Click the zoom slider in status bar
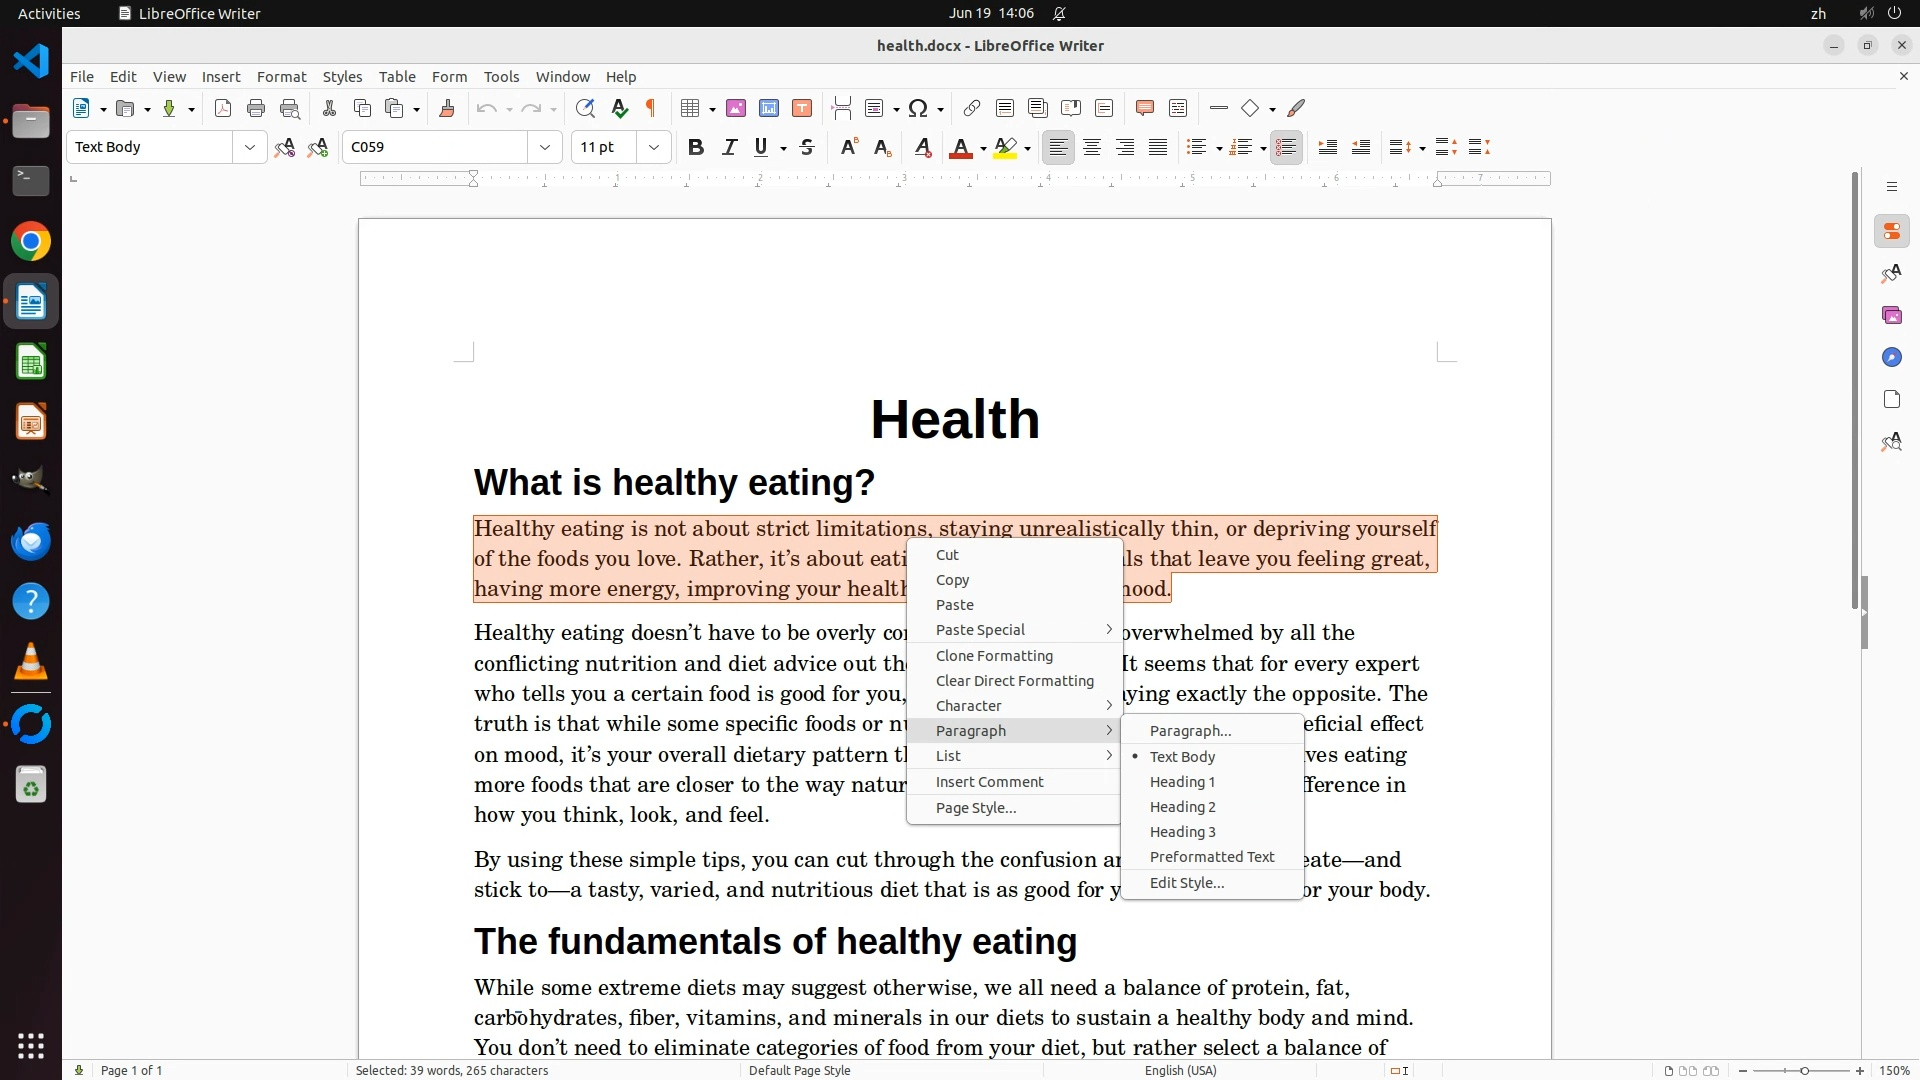 (1803, 1071)
